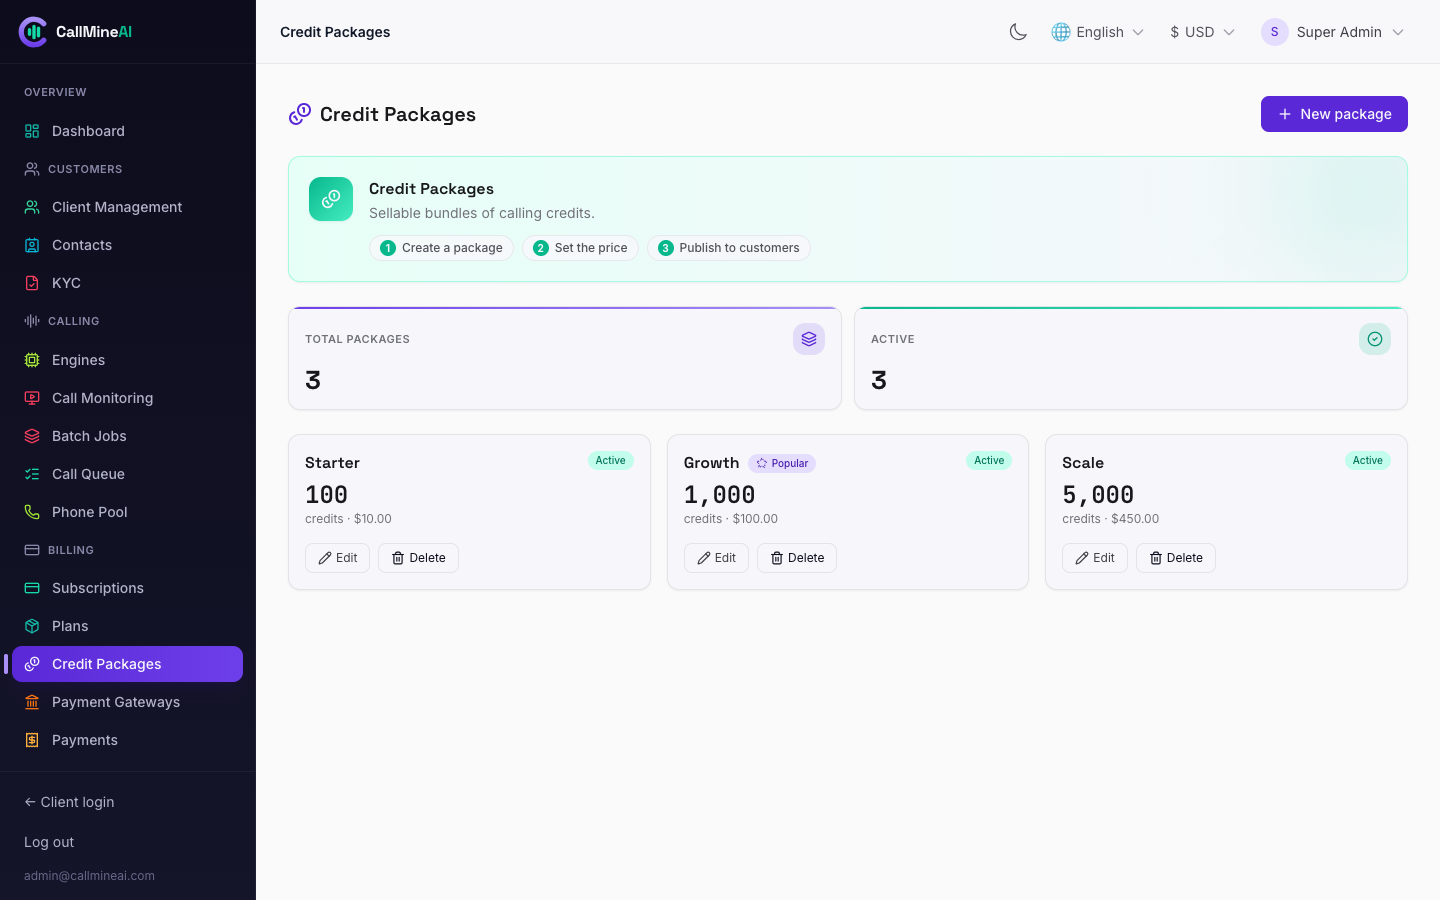Delete the Growth package
1440x900 pixels.
tap(797, 558)
